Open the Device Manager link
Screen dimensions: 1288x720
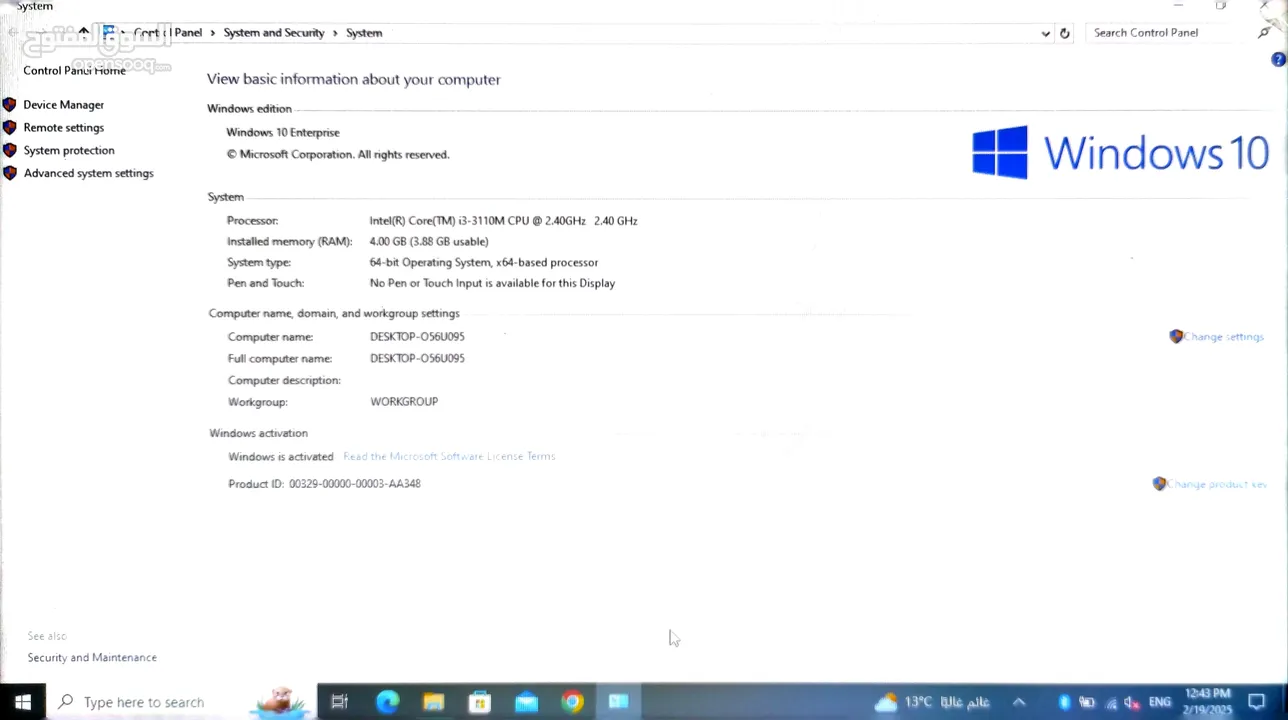click(63, 105)
